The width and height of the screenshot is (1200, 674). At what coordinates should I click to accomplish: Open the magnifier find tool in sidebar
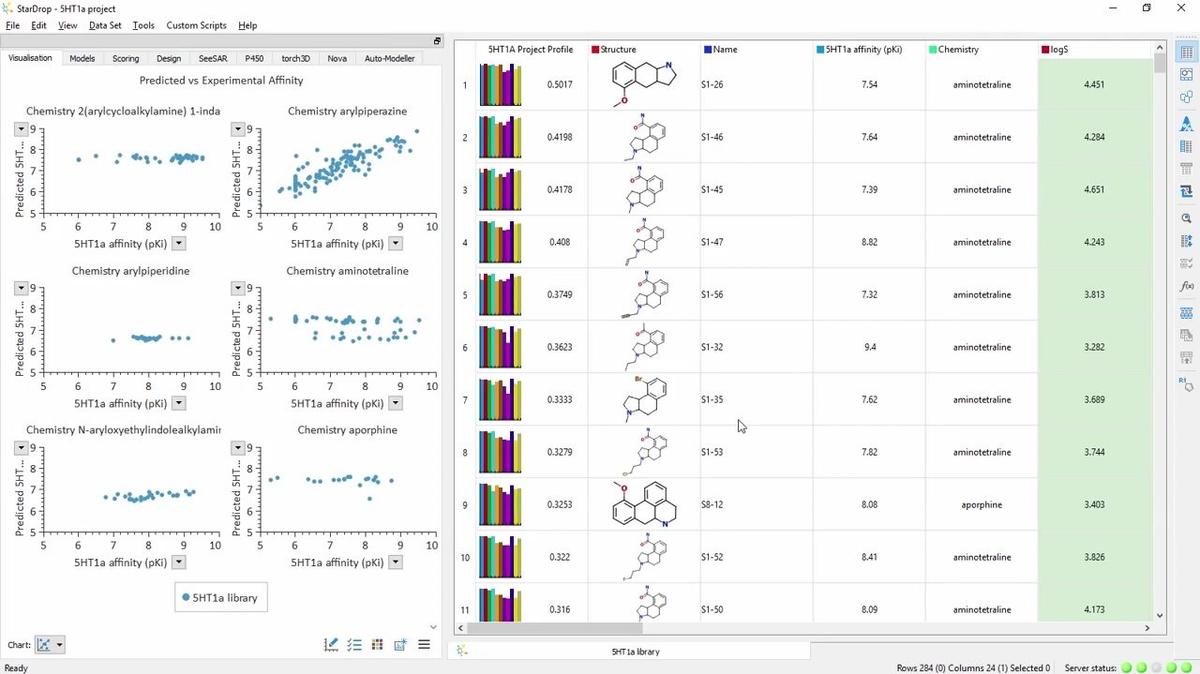(x=1186, y=217)
